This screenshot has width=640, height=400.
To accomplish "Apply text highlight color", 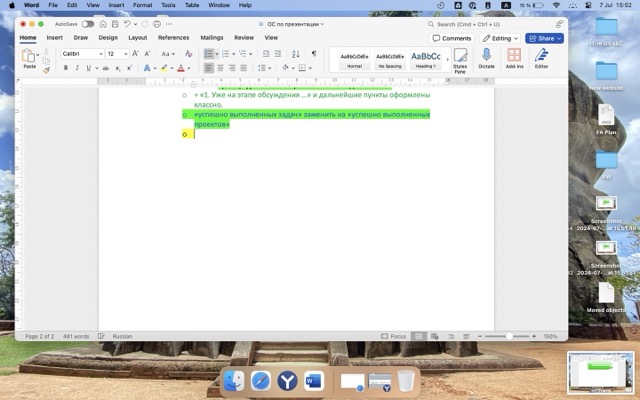I will [x=164, y=68].
